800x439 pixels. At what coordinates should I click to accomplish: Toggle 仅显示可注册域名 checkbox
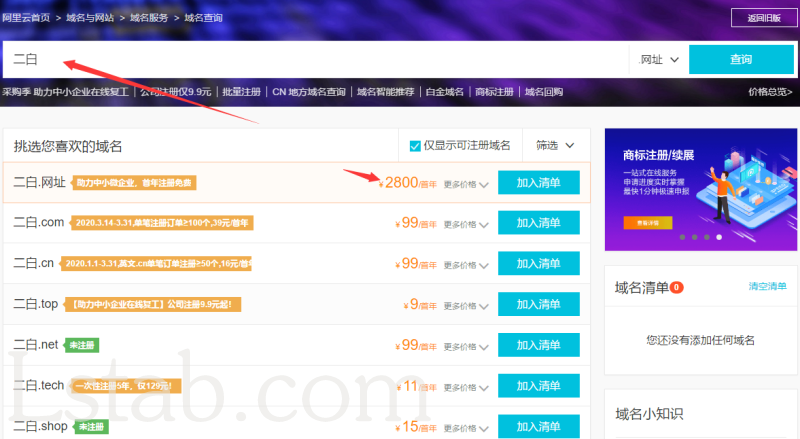click(x=415, y=146)
